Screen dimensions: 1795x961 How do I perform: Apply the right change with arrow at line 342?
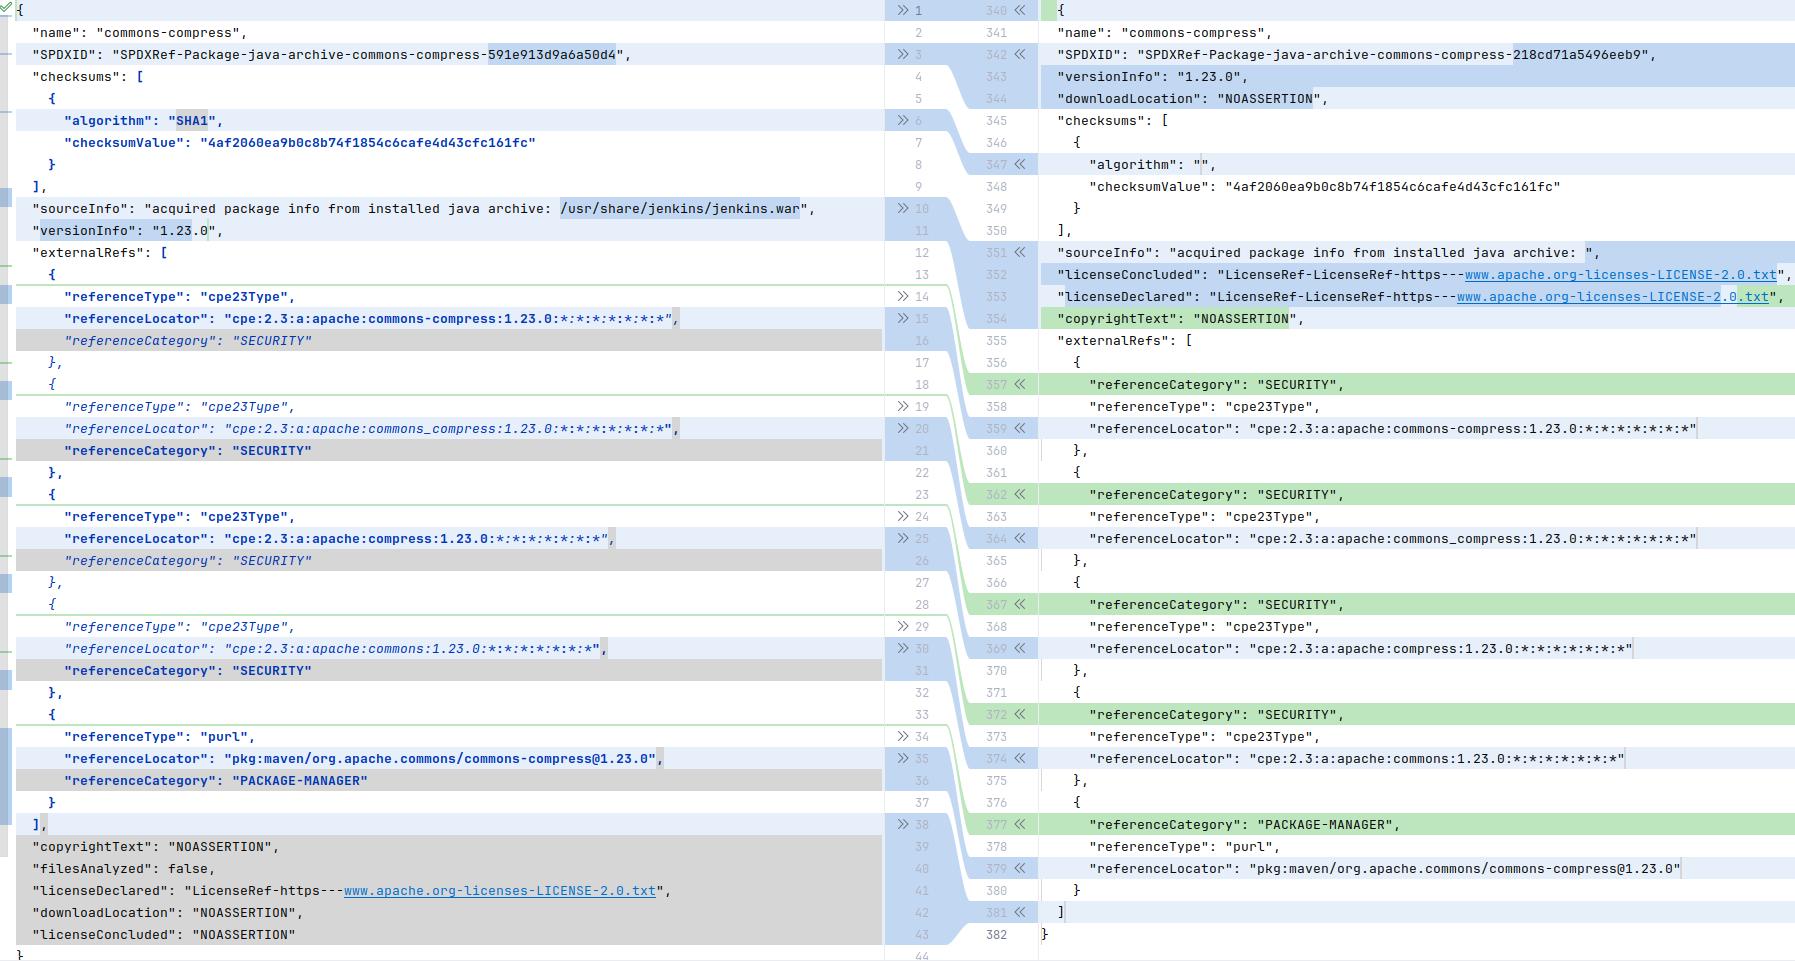[x=1020, y=54]
